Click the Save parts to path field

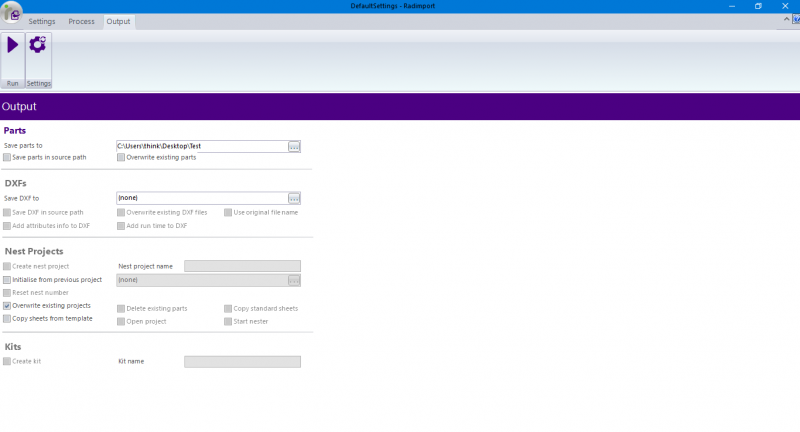(201, 146)
